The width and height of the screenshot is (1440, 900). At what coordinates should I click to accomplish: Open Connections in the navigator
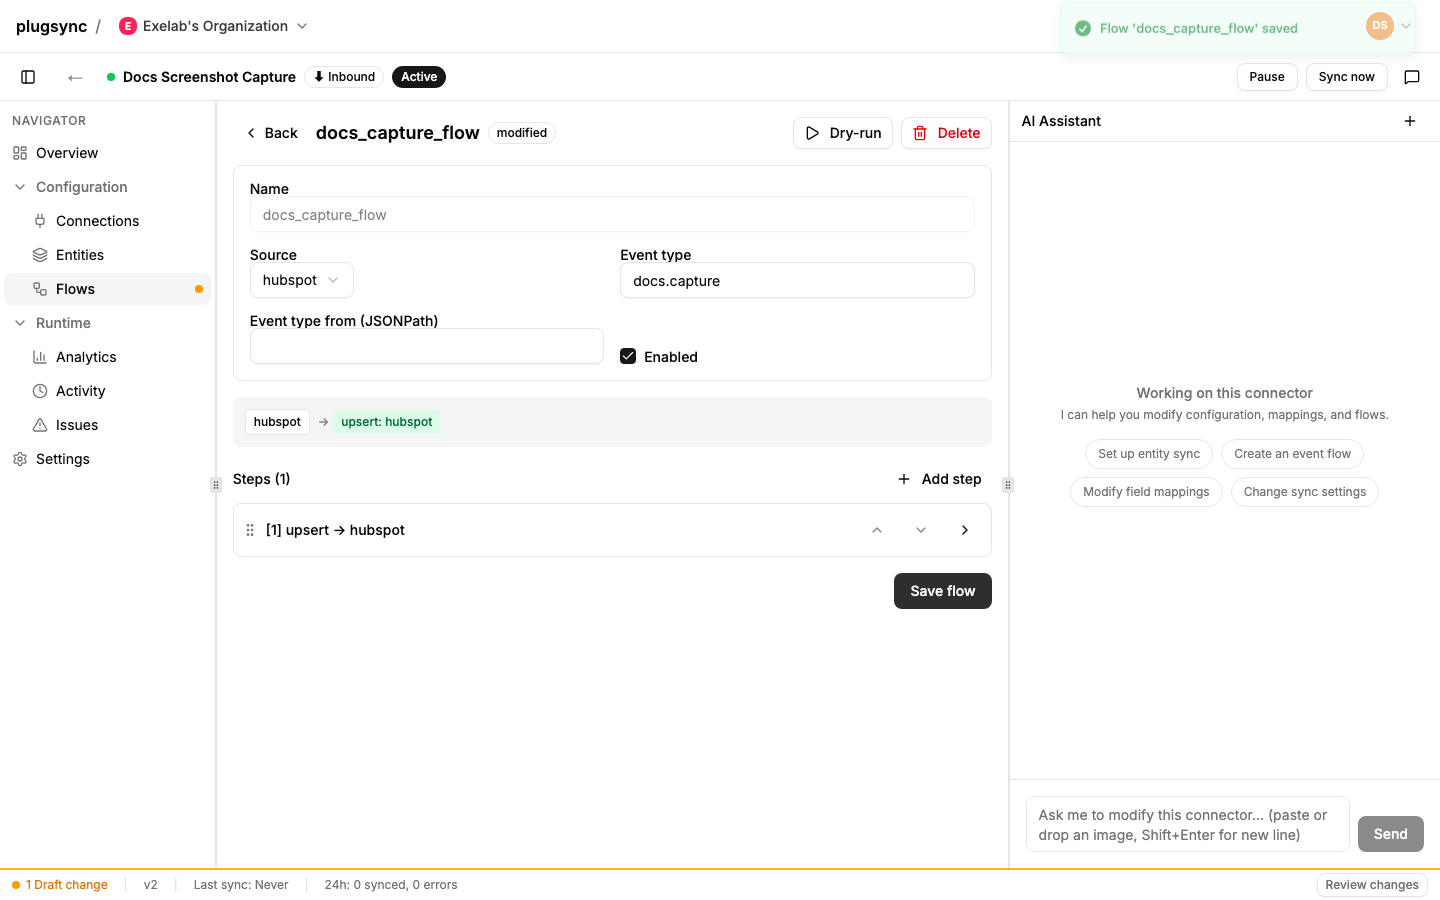coord(97,221)
